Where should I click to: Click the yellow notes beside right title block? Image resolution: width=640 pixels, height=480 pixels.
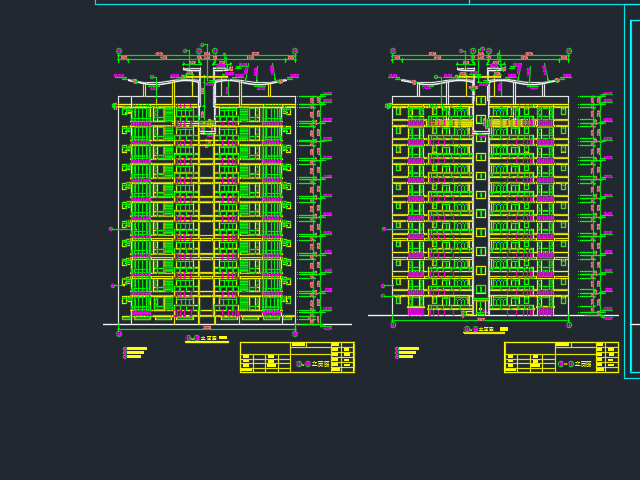pyautogui.click(x=408, y=352)
